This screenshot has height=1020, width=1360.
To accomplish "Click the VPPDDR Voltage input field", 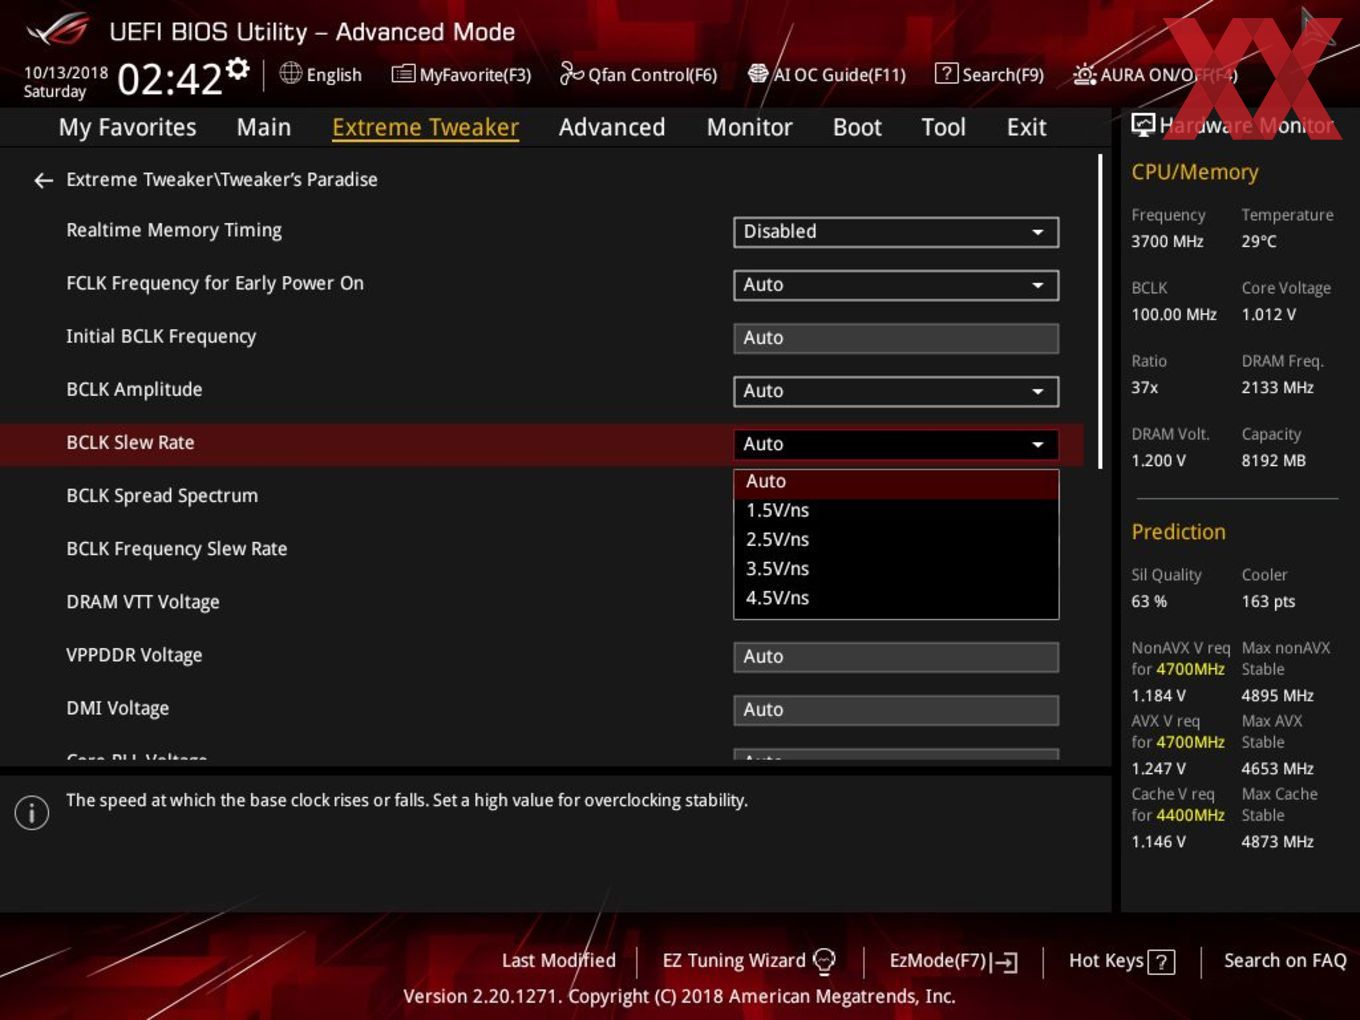I will point(896,657).
